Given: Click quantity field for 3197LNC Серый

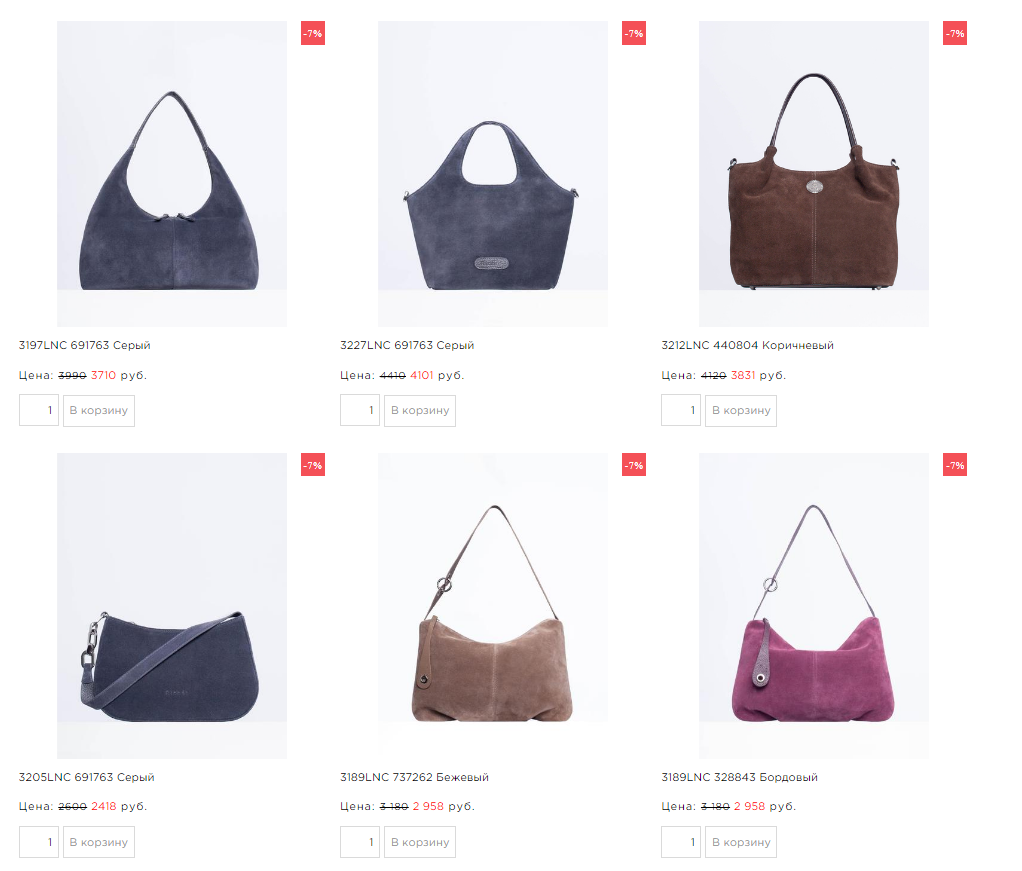Looking at the screenshot, I should click(39, 411).
